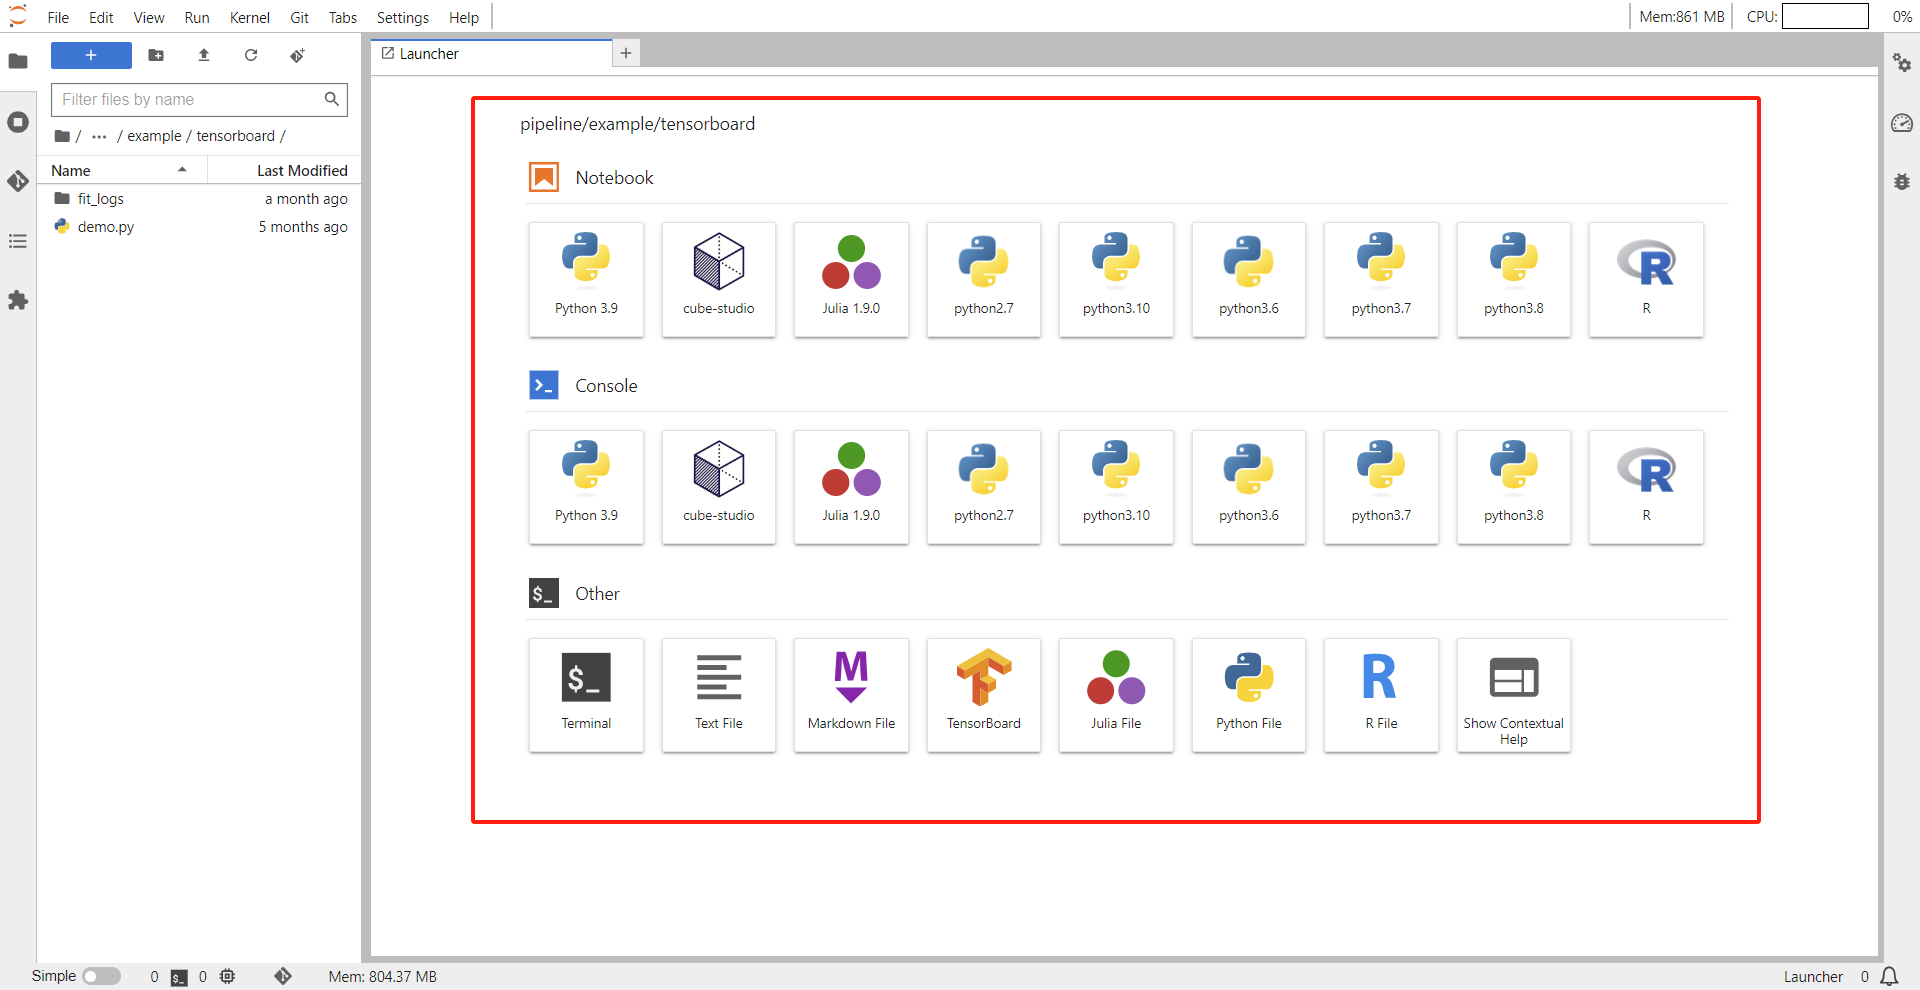This screenshot has width=1920, height=990.
Task: Open python2.7 console
Action: pos(984,487)
